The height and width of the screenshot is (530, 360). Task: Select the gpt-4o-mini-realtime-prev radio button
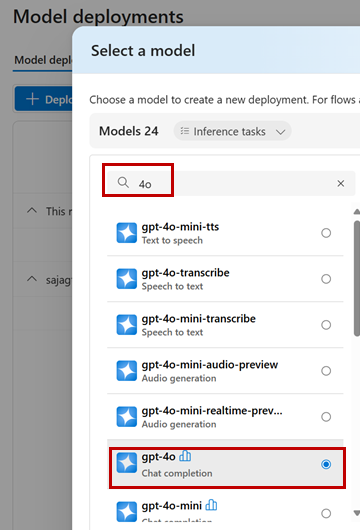coord(326,417)
